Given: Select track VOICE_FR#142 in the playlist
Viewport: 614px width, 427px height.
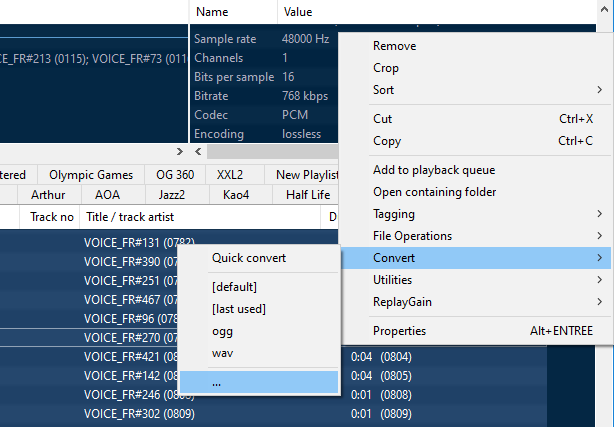Looking at the screenshot, I should pos(130,376).
